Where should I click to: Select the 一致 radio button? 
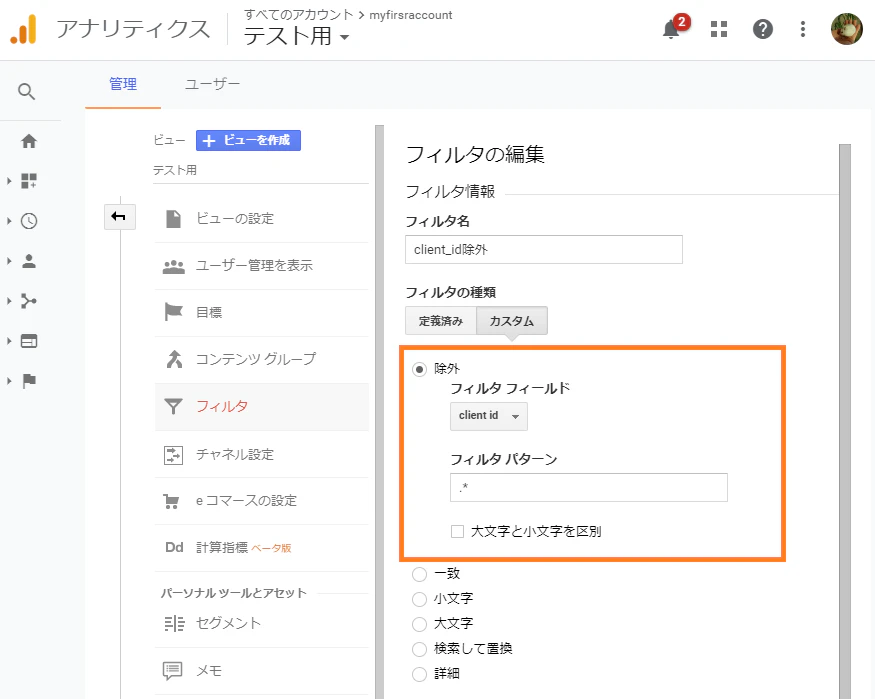click(x=420, y=573)
